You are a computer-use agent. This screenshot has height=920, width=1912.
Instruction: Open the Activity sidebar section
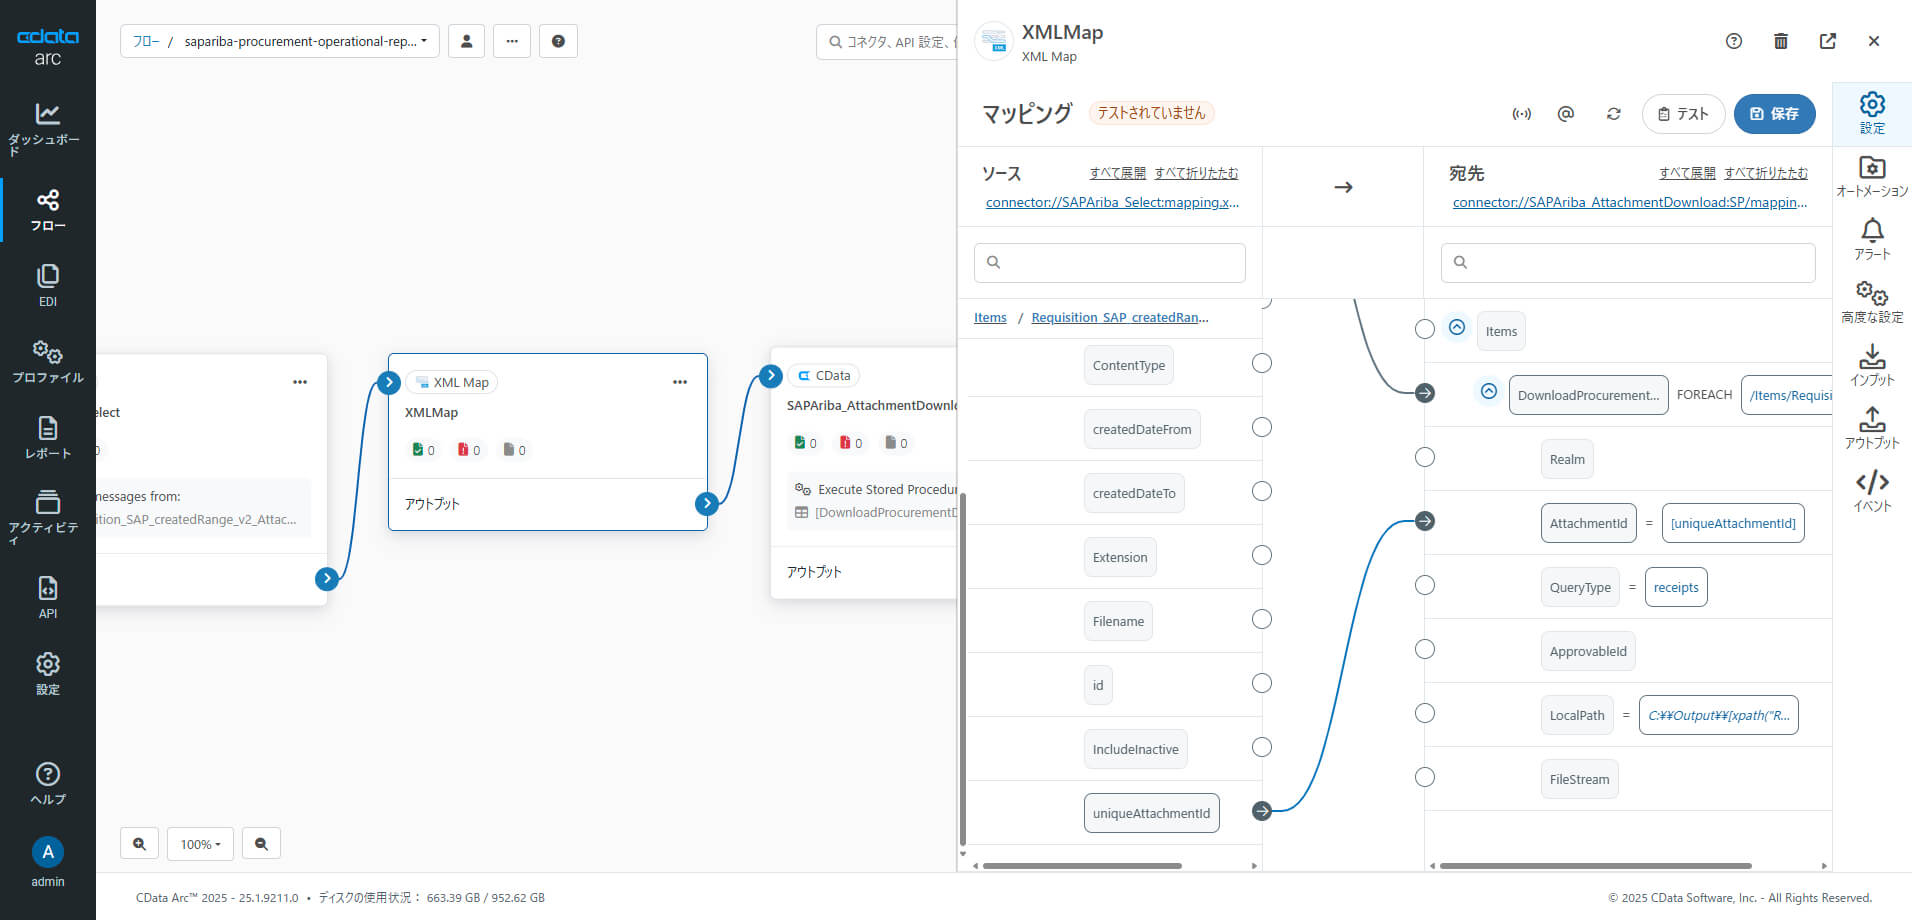point(47,516)
